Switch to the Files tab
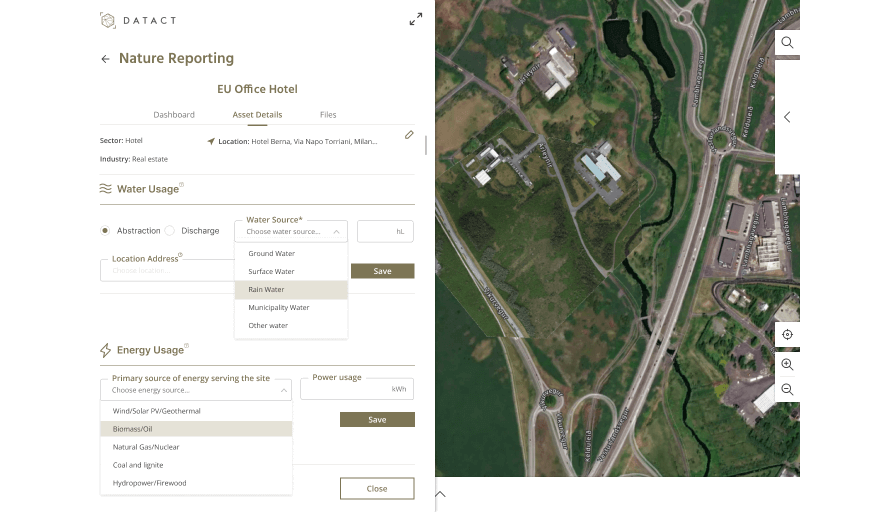Image resolution: width=880 pixels, height=512 pixels. pyautogui.click(x=328, y=115)
